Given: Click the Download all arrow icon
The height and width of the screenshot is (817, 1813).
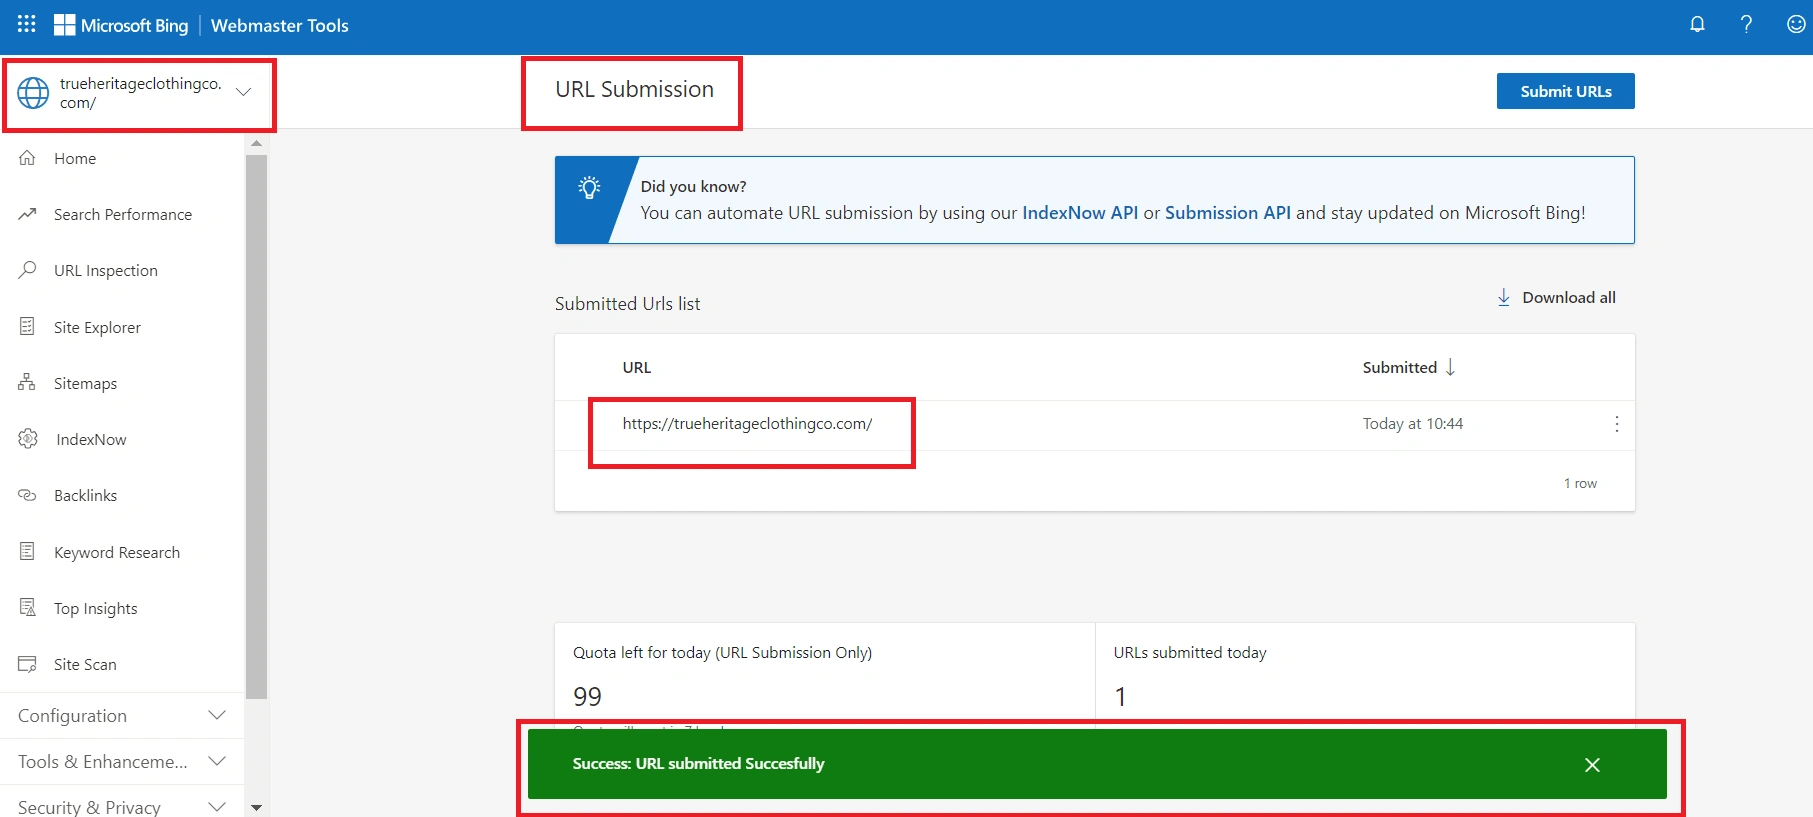Looking at the screenshot, I should click(x=1503, y=297).
